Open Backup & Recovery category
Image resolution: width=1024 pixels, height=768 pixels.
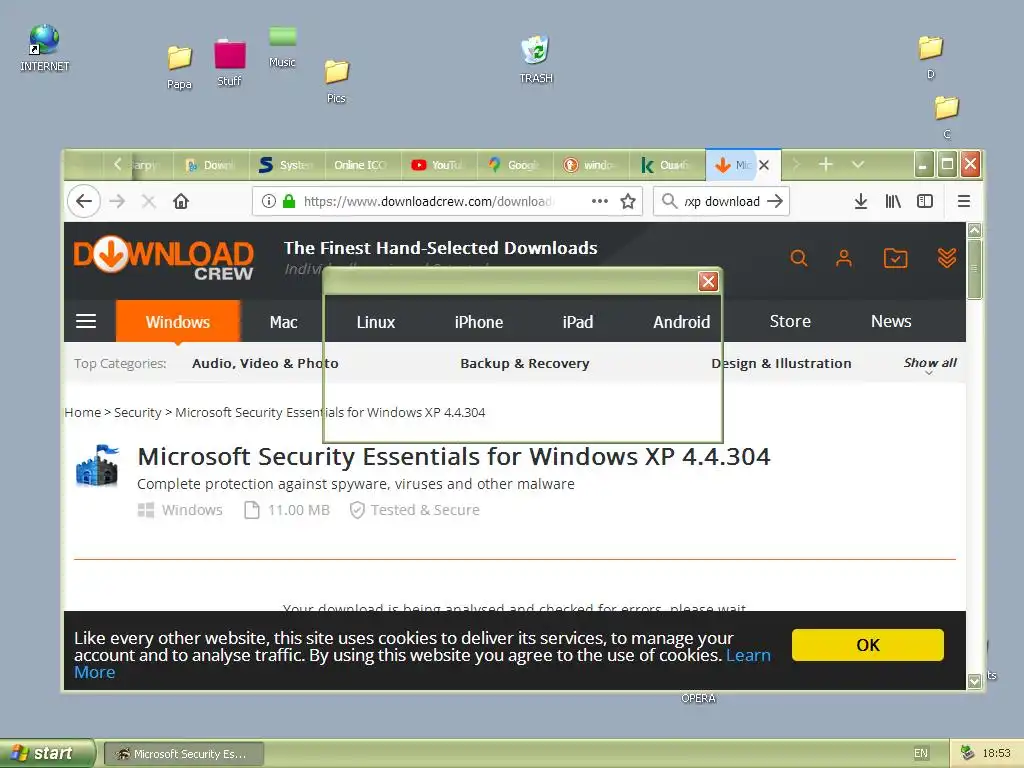(524, 363)
